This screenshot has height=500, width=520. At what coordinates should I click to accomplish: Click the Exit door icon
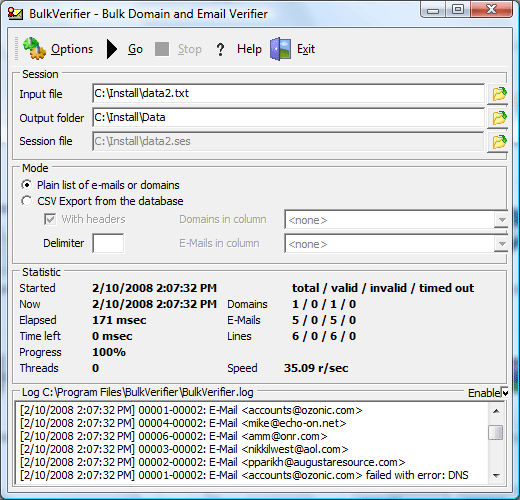click(280, 49)
